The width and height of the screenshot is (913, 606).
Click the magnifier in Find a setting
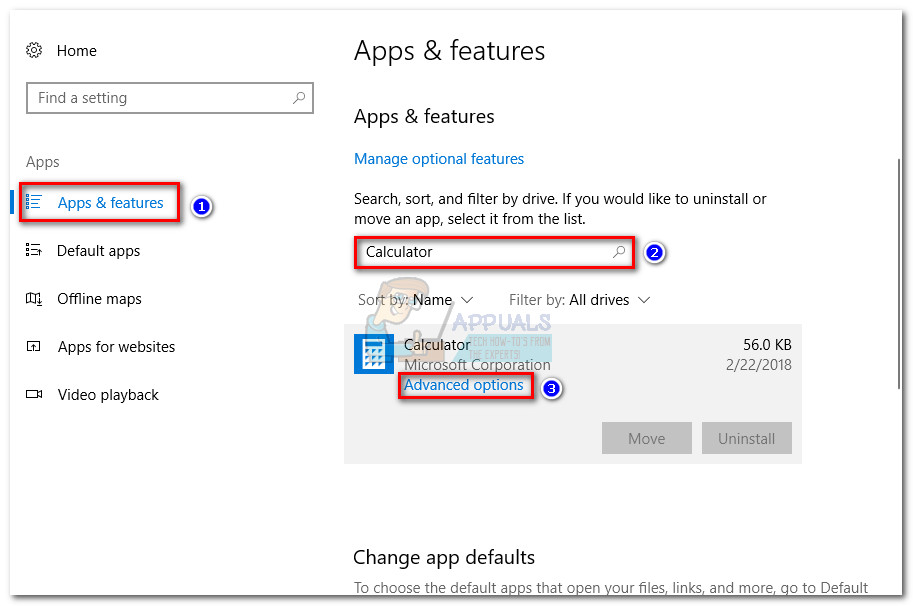pos(298,98)
